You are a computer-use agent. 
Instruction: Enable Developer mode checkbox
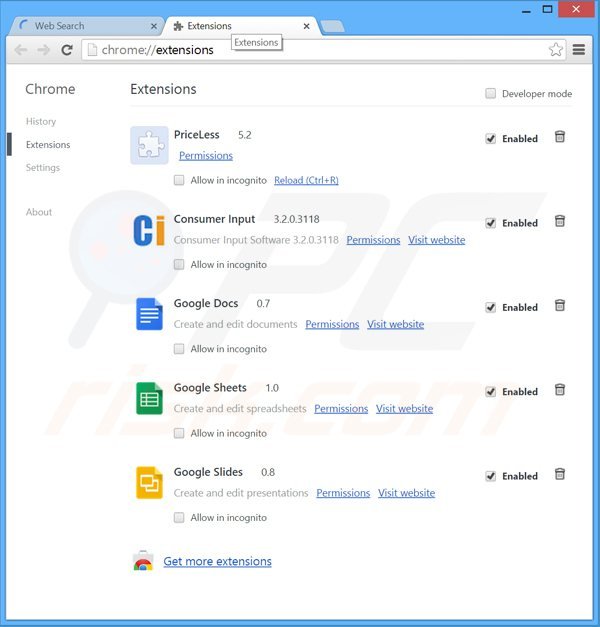tap(490, 94)
